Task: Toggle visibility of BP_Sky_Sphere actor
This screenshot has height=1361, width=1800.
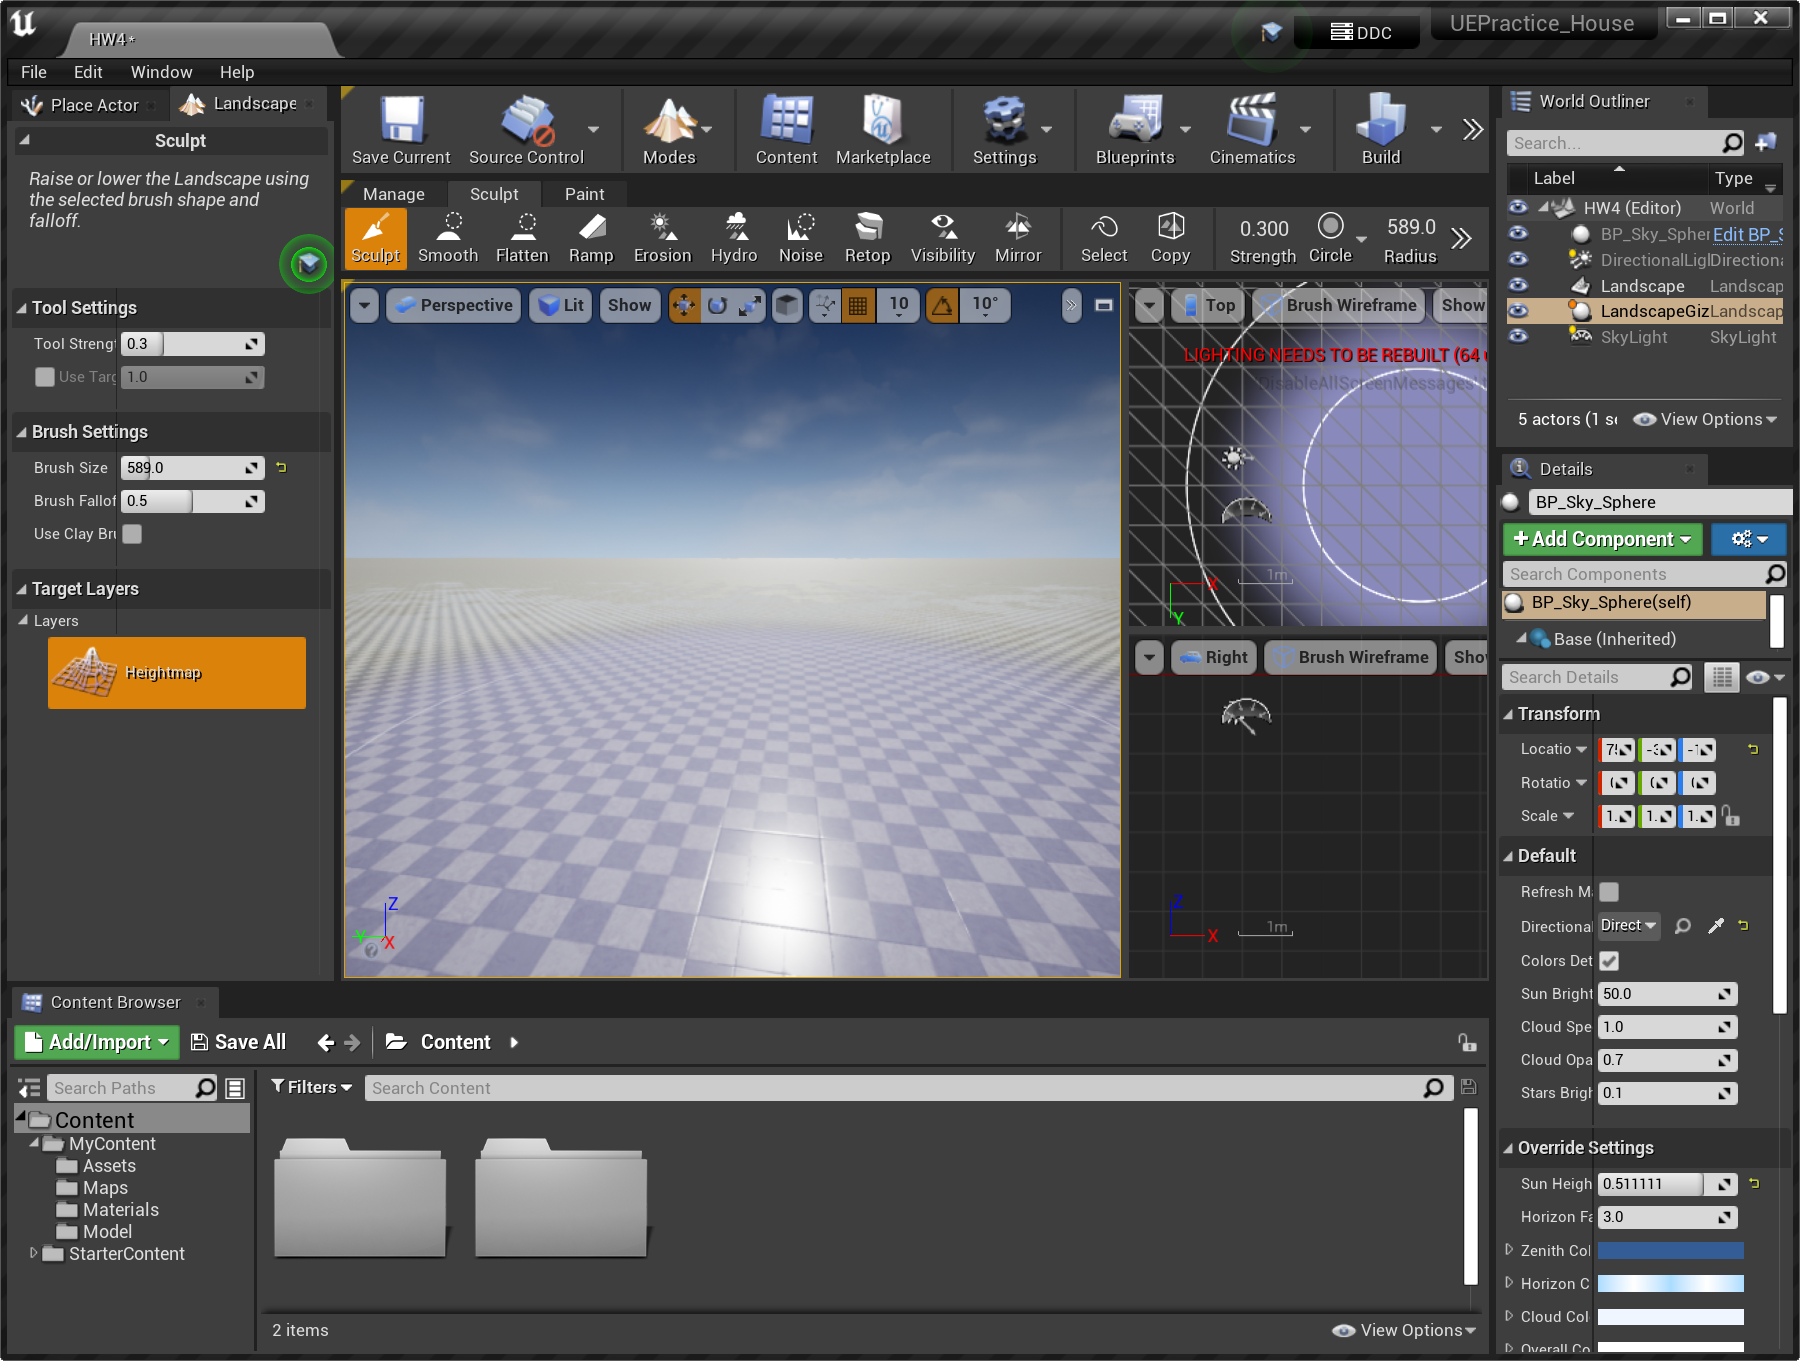Action: click(x=1518, y=233)
